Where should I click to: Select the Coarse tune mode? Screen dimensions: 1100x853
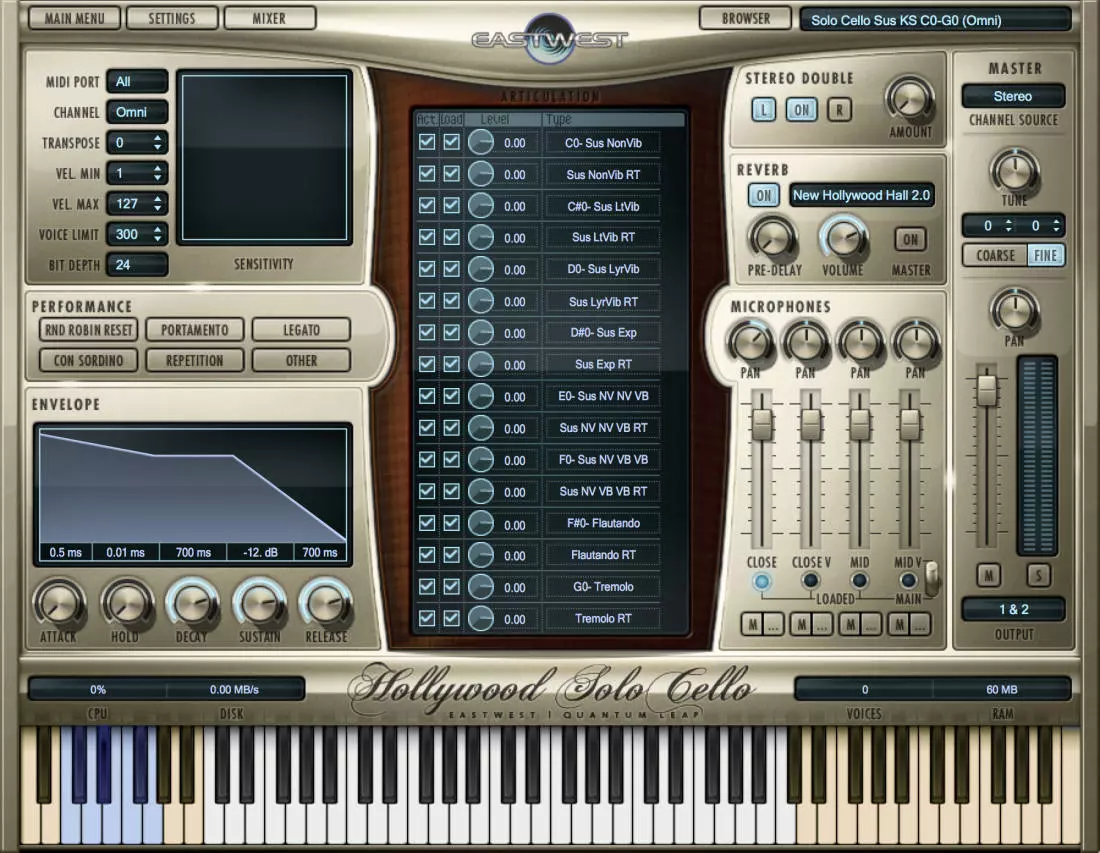(x=995, y=255)
